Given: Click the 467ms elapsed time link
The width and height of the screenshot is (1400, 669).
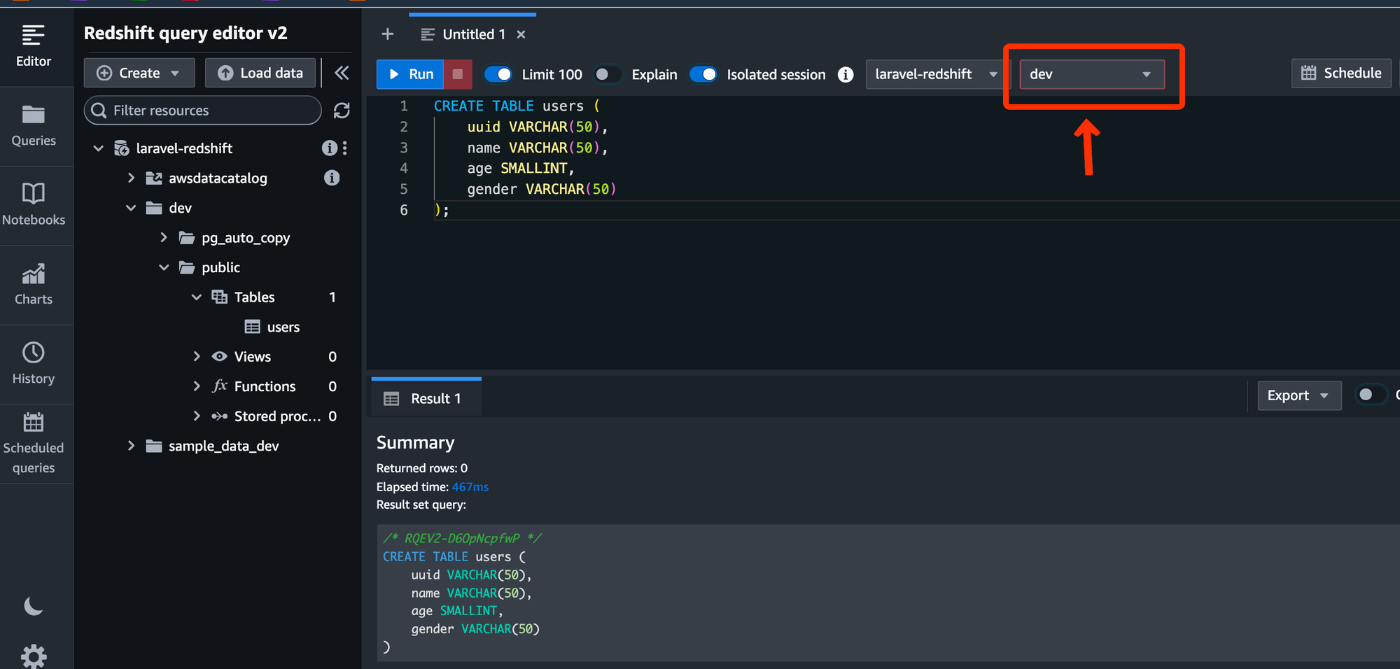Looking at the screenshot, I should pyautogui.click(x=470, y=487).
